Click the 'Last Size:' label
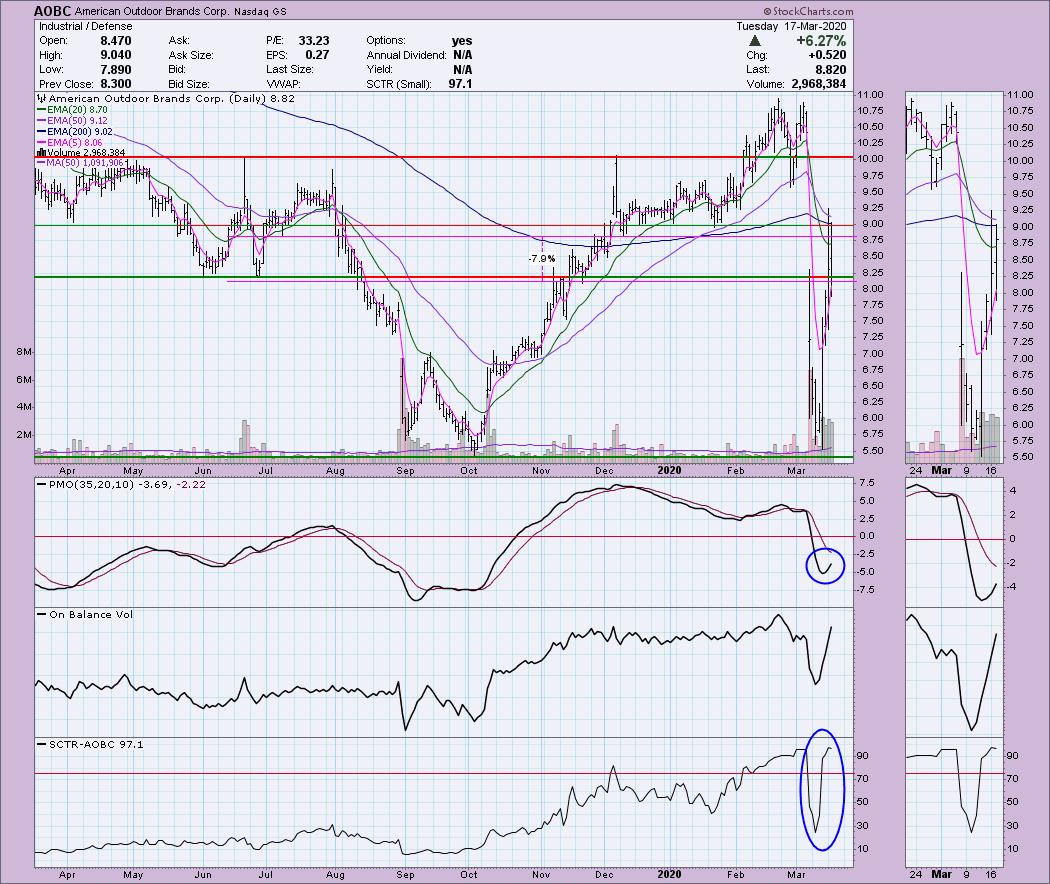The width and height of the screenshot is (1050, 884). pyautogui.click(x=289, y=70)
